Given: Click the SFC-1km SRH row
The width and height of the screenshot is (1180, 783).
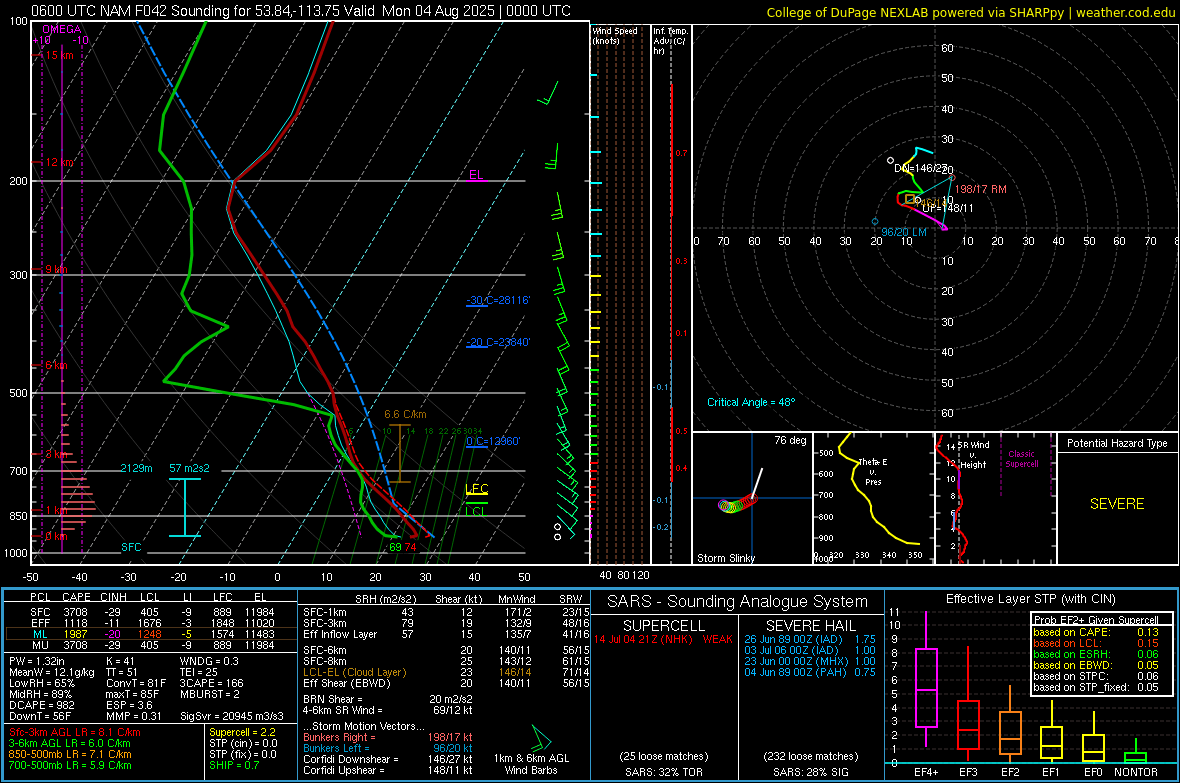Looking at the screenshot, I should 446,612.
